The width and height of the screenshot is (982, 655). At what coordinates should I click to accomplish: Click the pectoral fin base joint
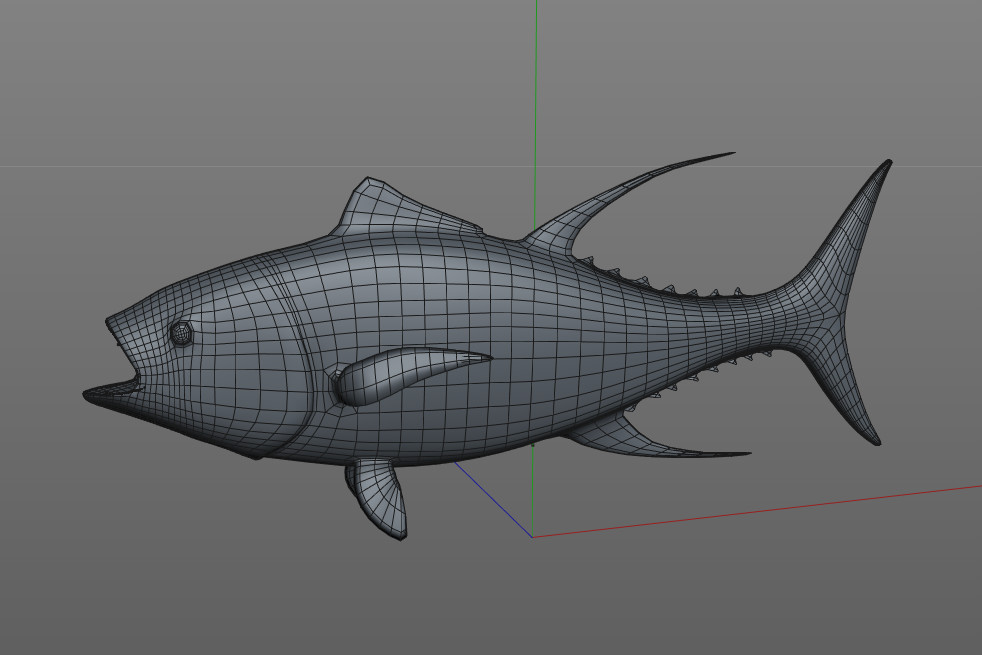[x=340, y=384]
